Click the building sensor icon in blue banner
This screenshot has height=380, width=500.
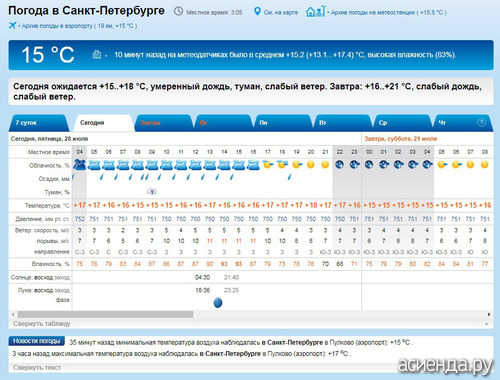point(97,54)
